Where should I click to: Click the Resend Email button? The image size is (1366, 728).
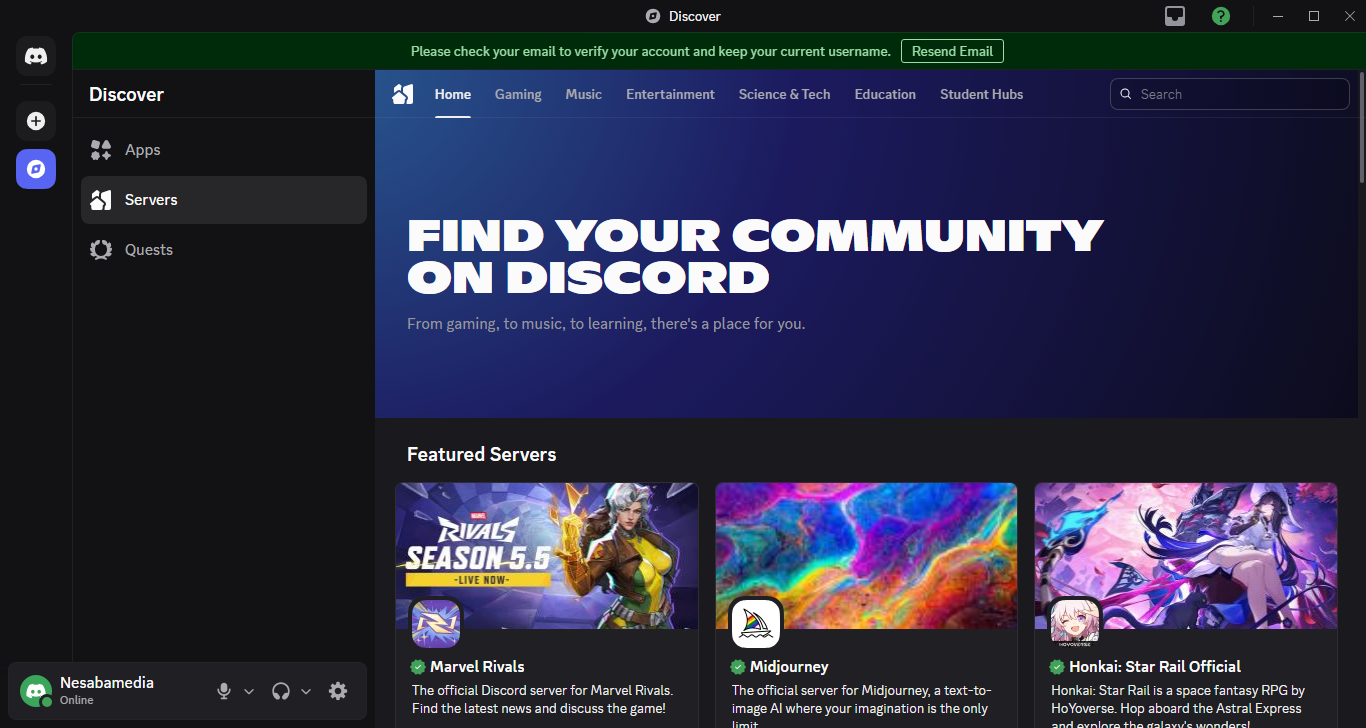951,51
